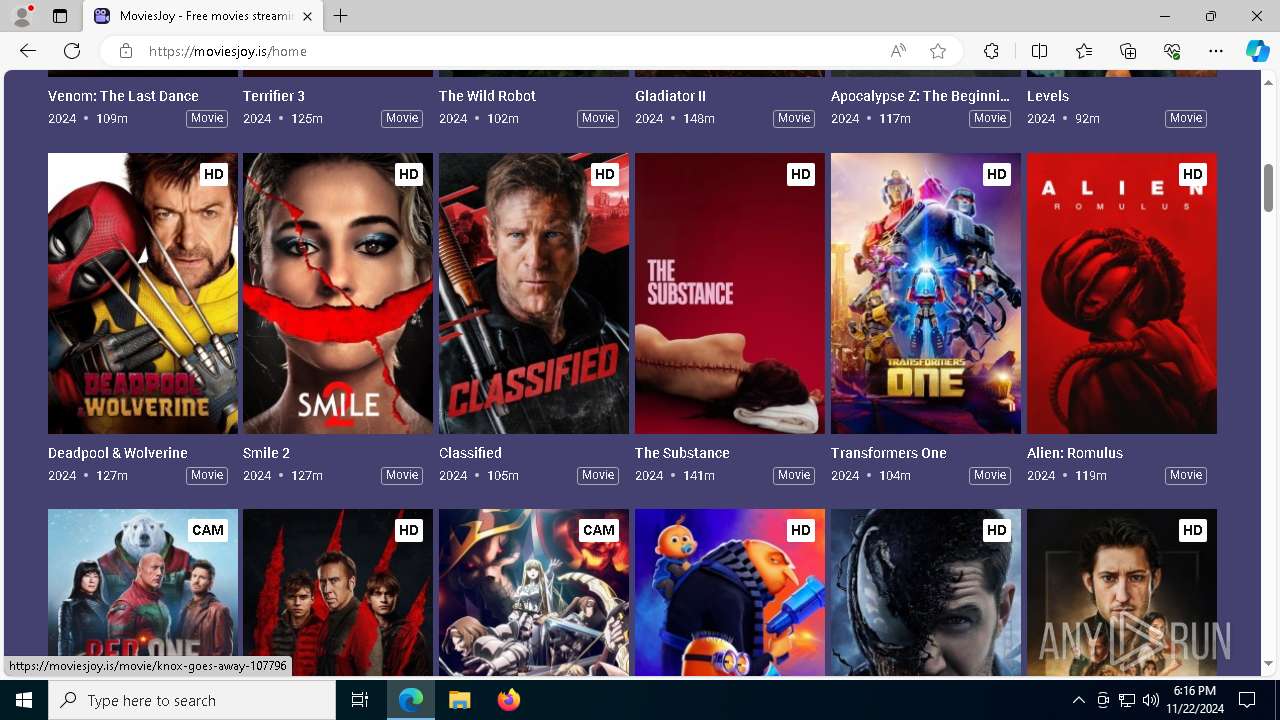1280x720 pixels.
Task: Open Microsoft Edge from taskbar
Action: click(411, 700)
